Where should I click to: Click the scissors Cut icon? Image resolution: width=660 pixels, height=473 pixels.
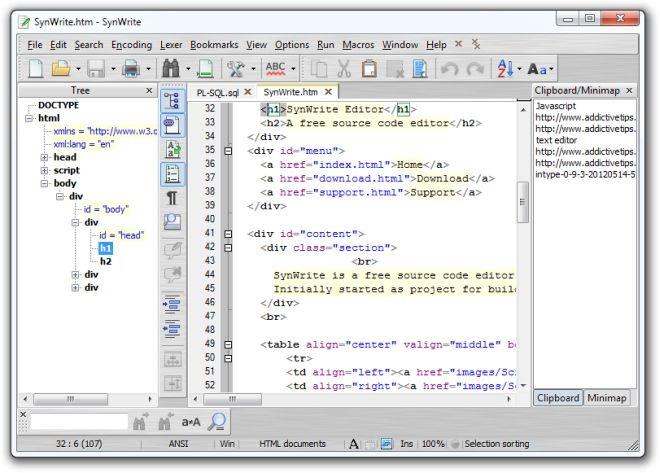344,69
